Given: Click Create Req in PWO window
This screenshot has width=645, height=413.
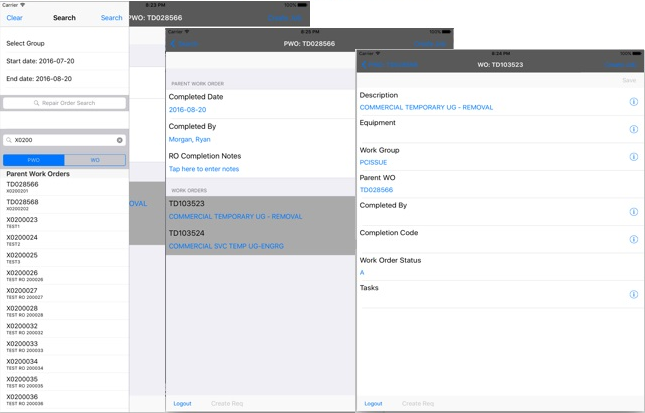Looking at the screenshot, I should click(227, 404).
